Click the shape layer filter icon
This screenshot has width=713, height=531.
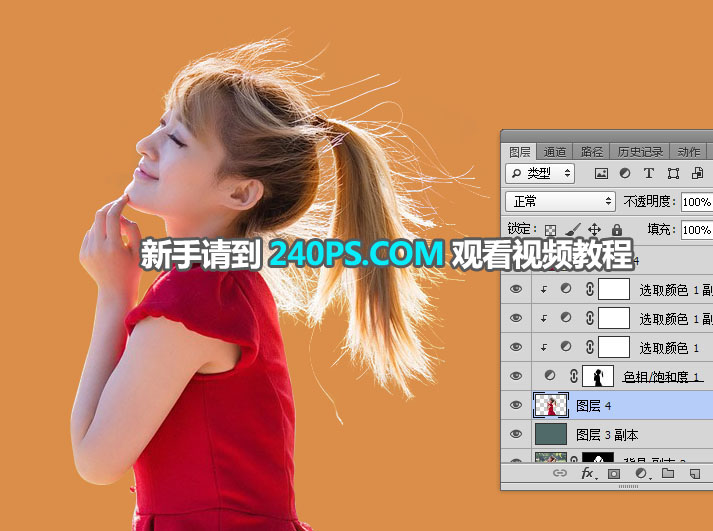point(671,173)
